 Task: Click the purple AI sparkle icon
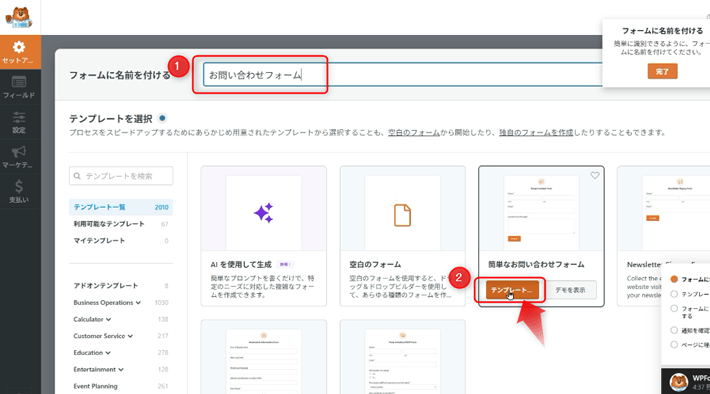coord(264,212)
